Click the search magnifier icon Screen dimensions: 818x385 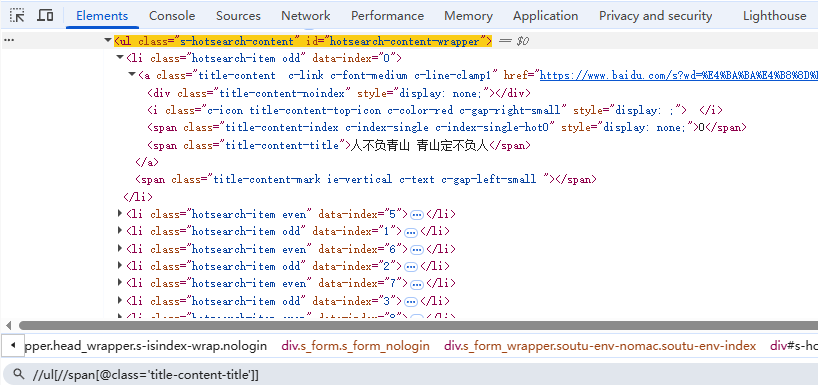(x=19, y=374)
